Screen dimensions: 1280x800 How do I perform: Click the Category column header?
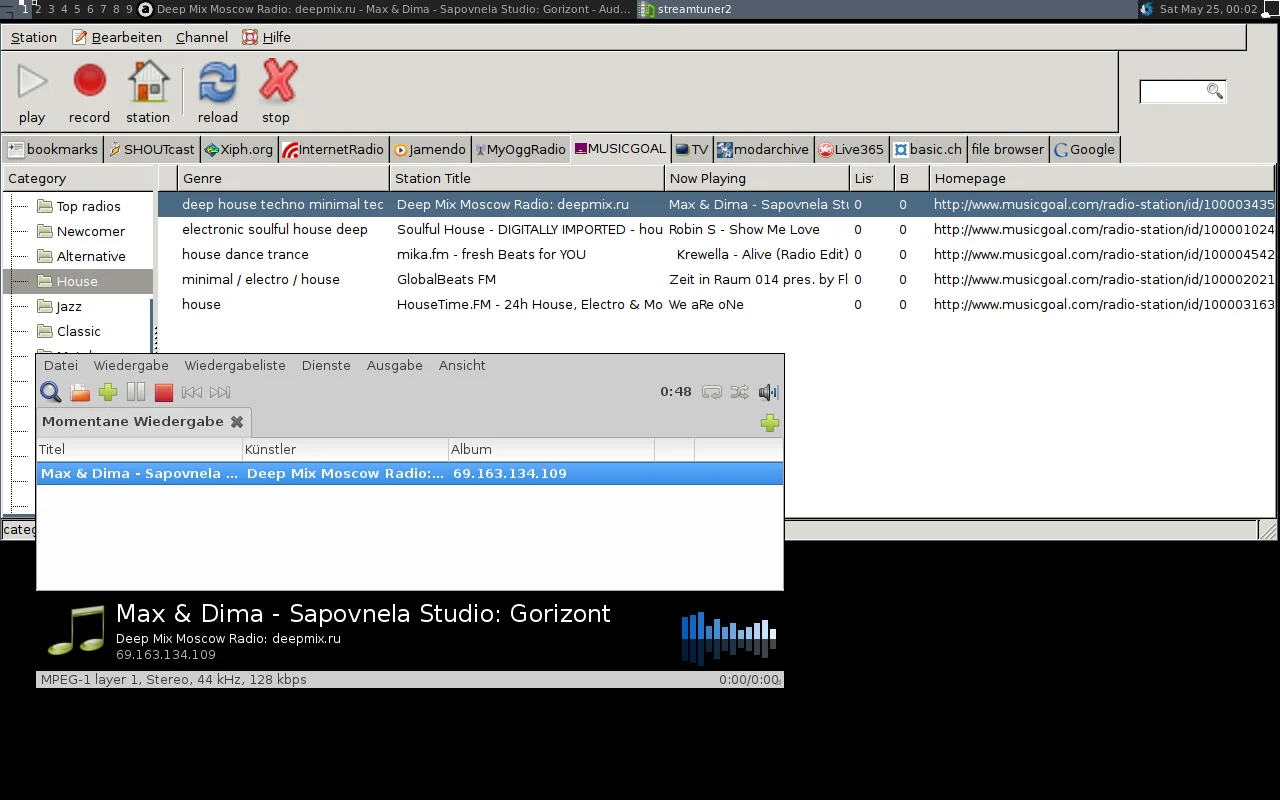80,178
